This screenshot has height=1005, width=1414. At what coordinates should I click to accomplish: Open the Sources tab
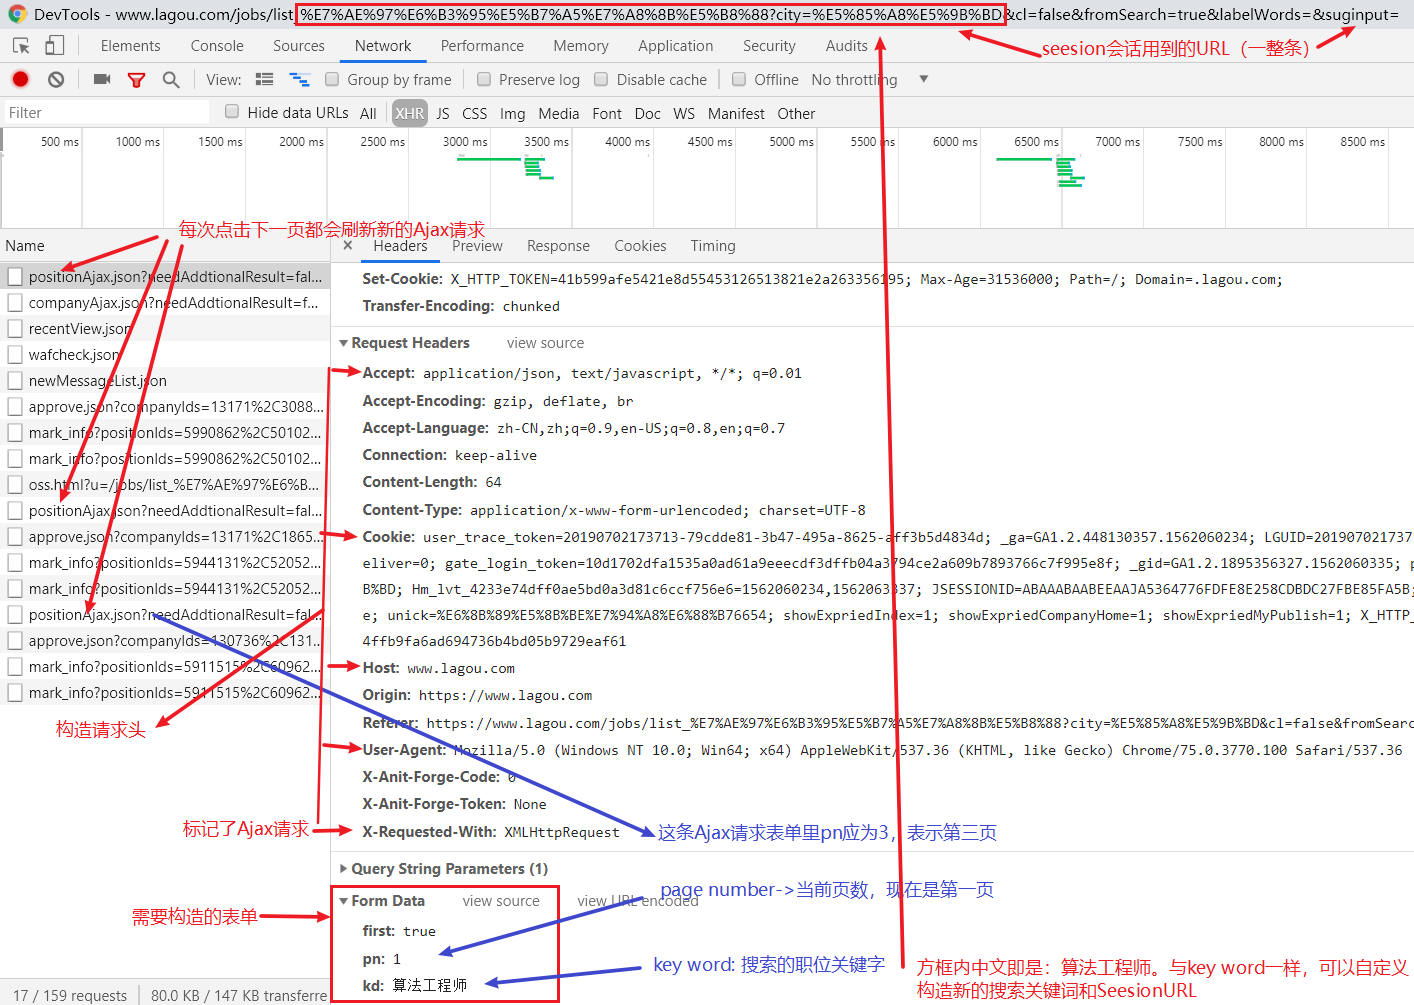click(299, 46)
